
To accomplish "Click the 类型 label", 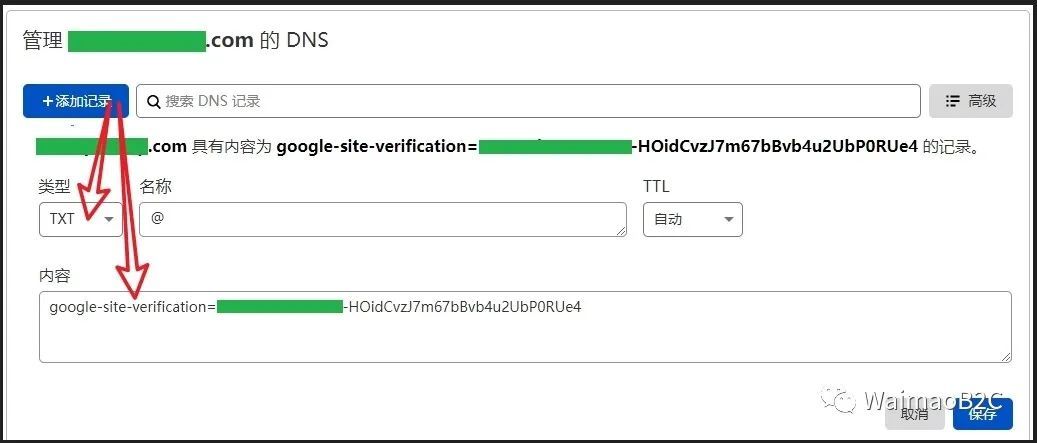I will pos(54,187).
